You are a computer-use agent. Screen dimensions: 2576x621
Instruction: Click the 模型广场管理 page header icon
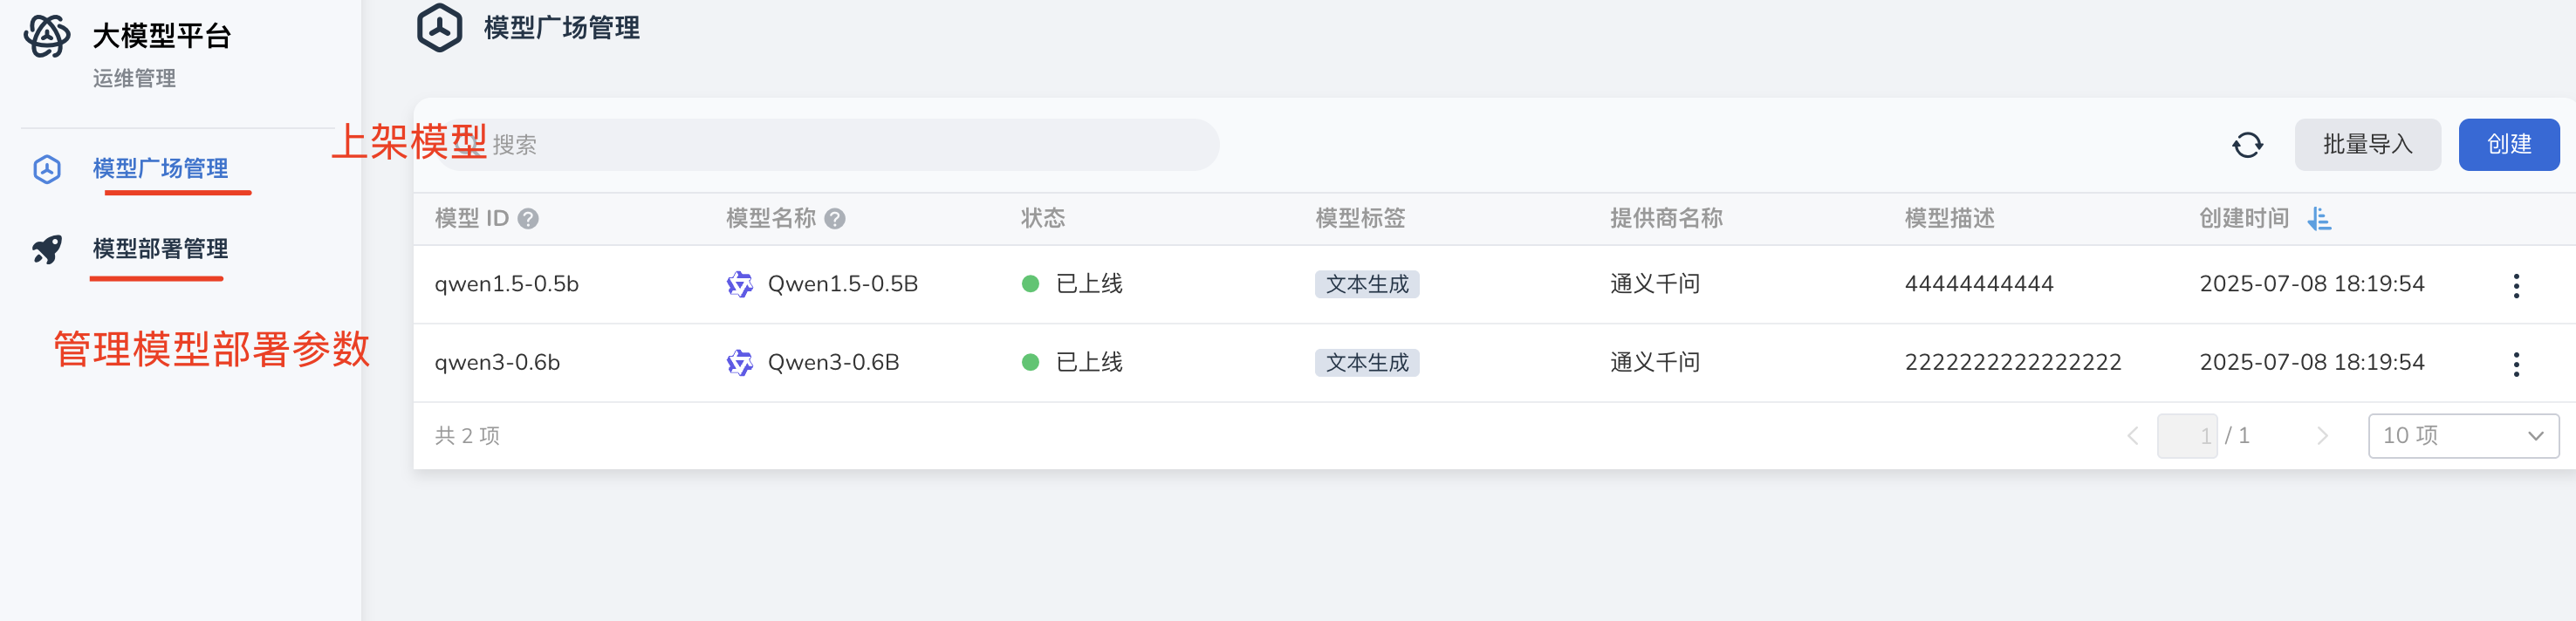click(440, 28)
